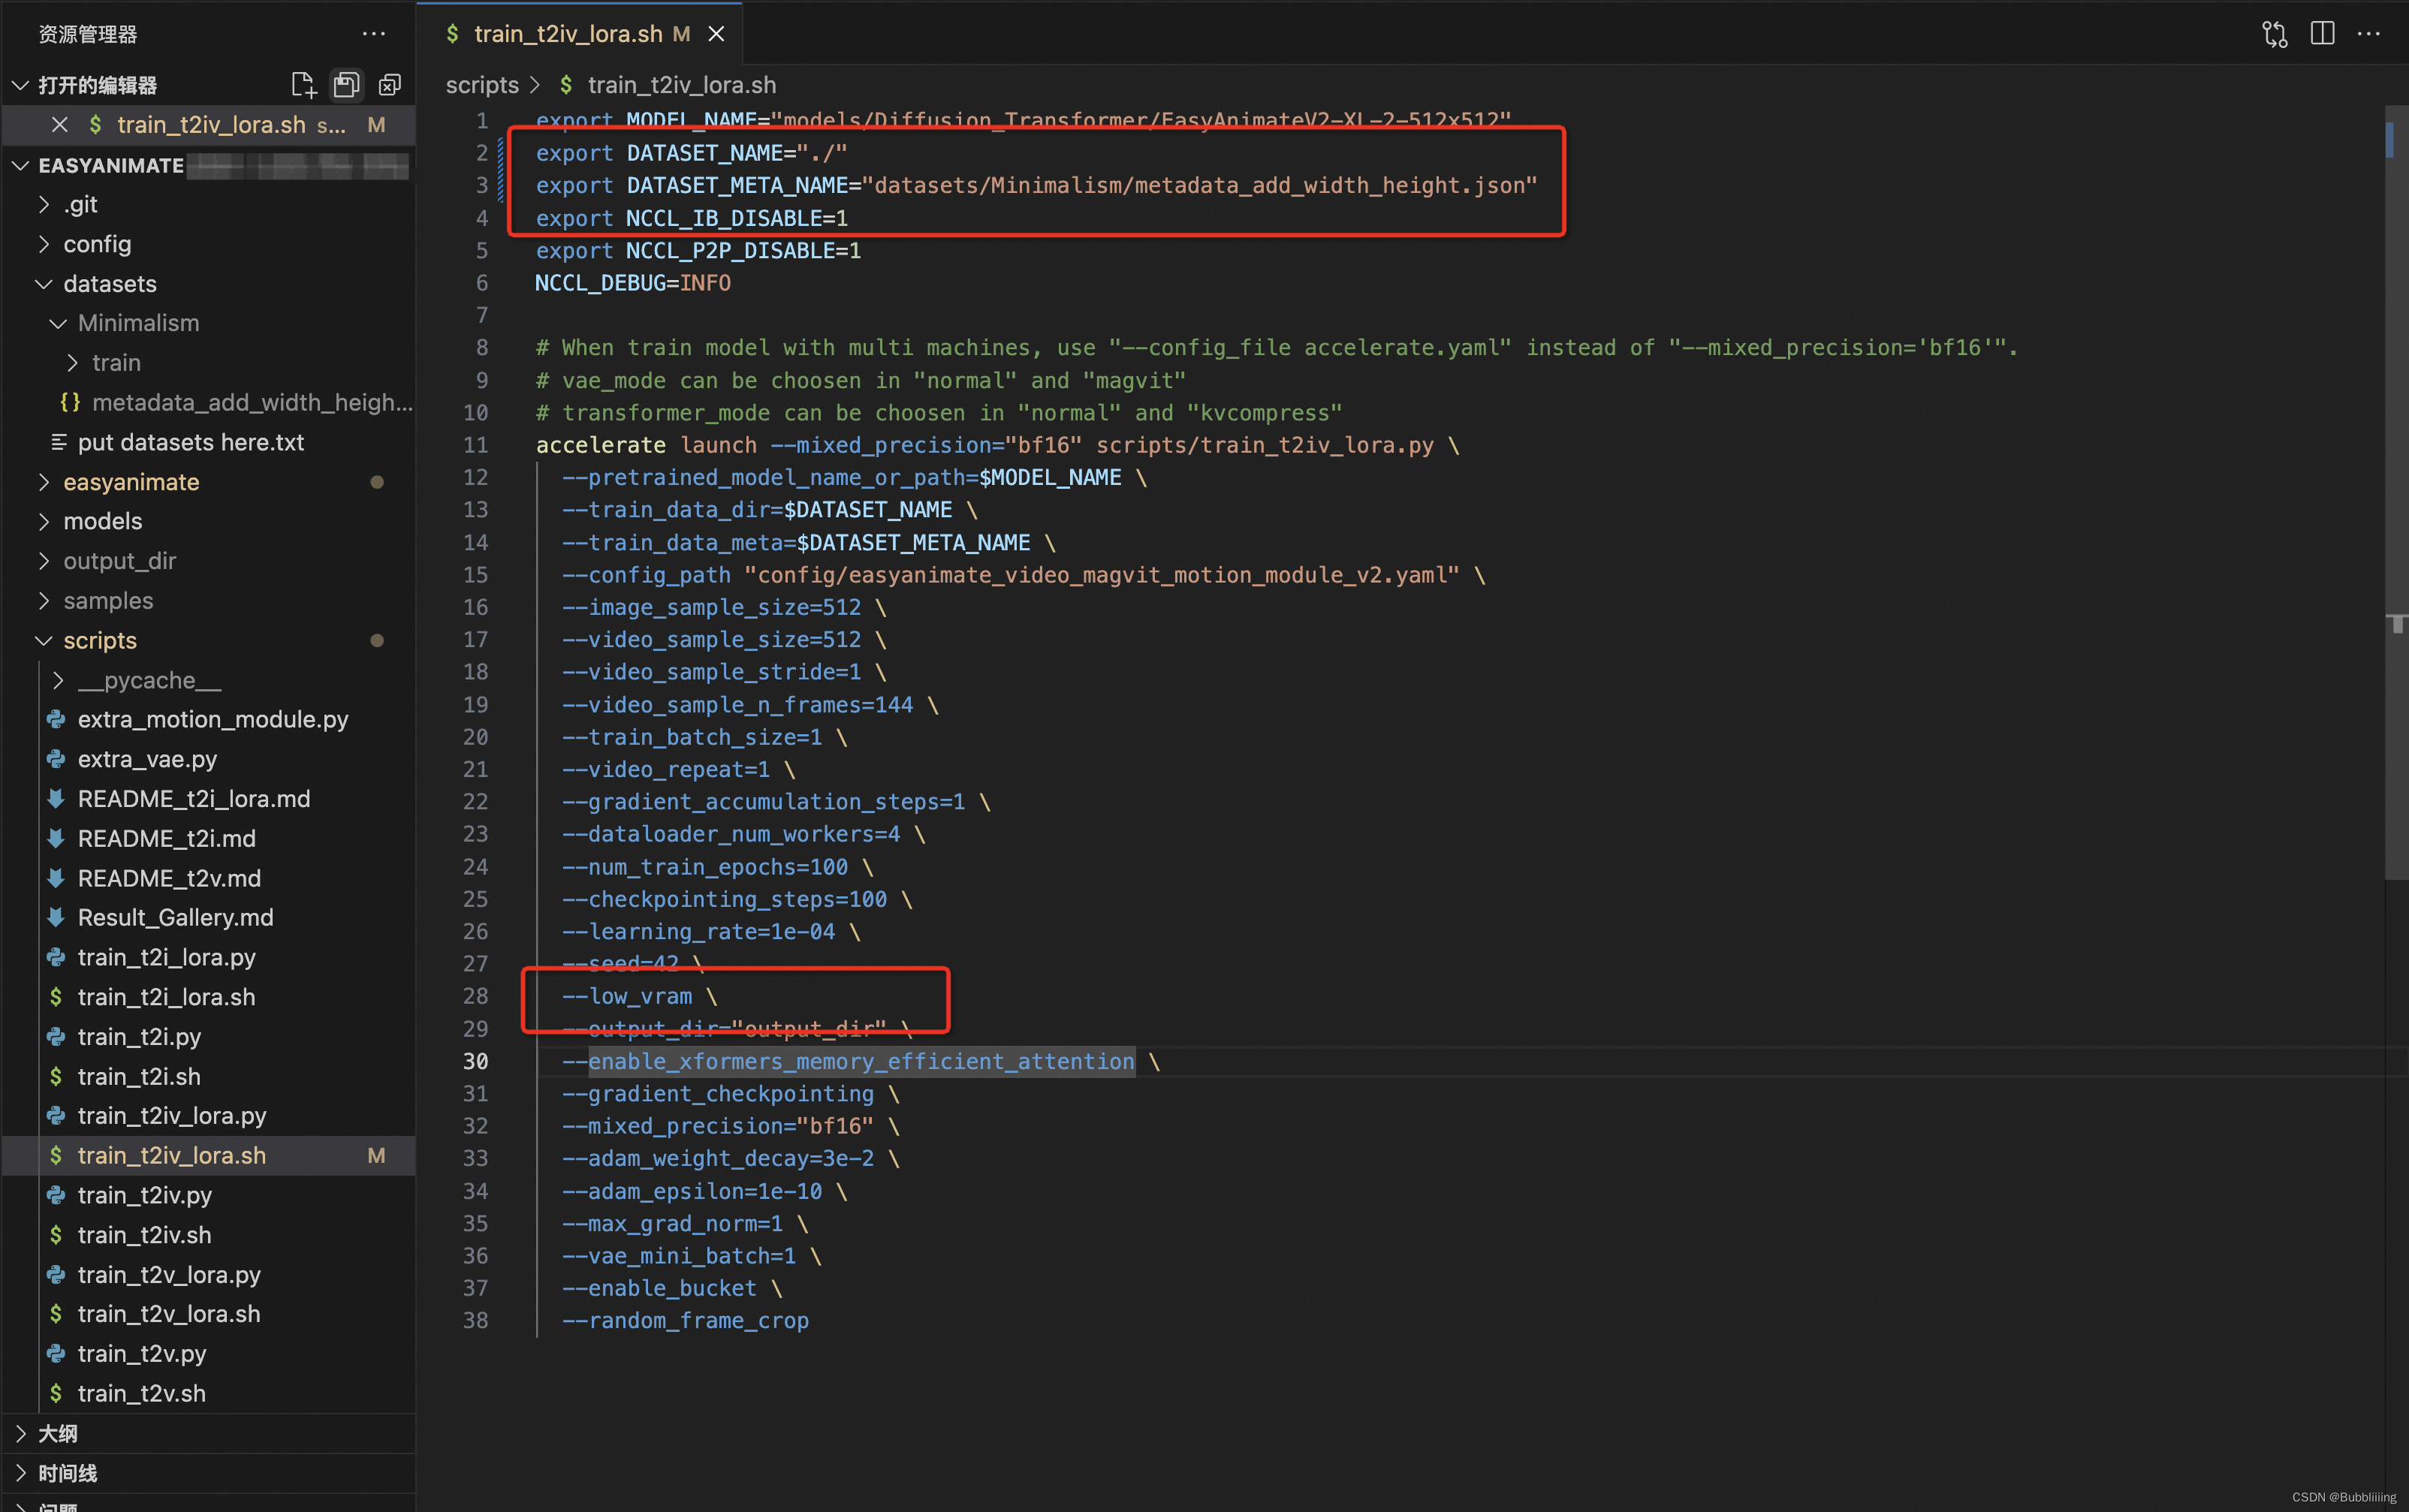2409x1512 pixels.
Task: Open editor more actions ellipsis
Action: [x=2368, y=34]
